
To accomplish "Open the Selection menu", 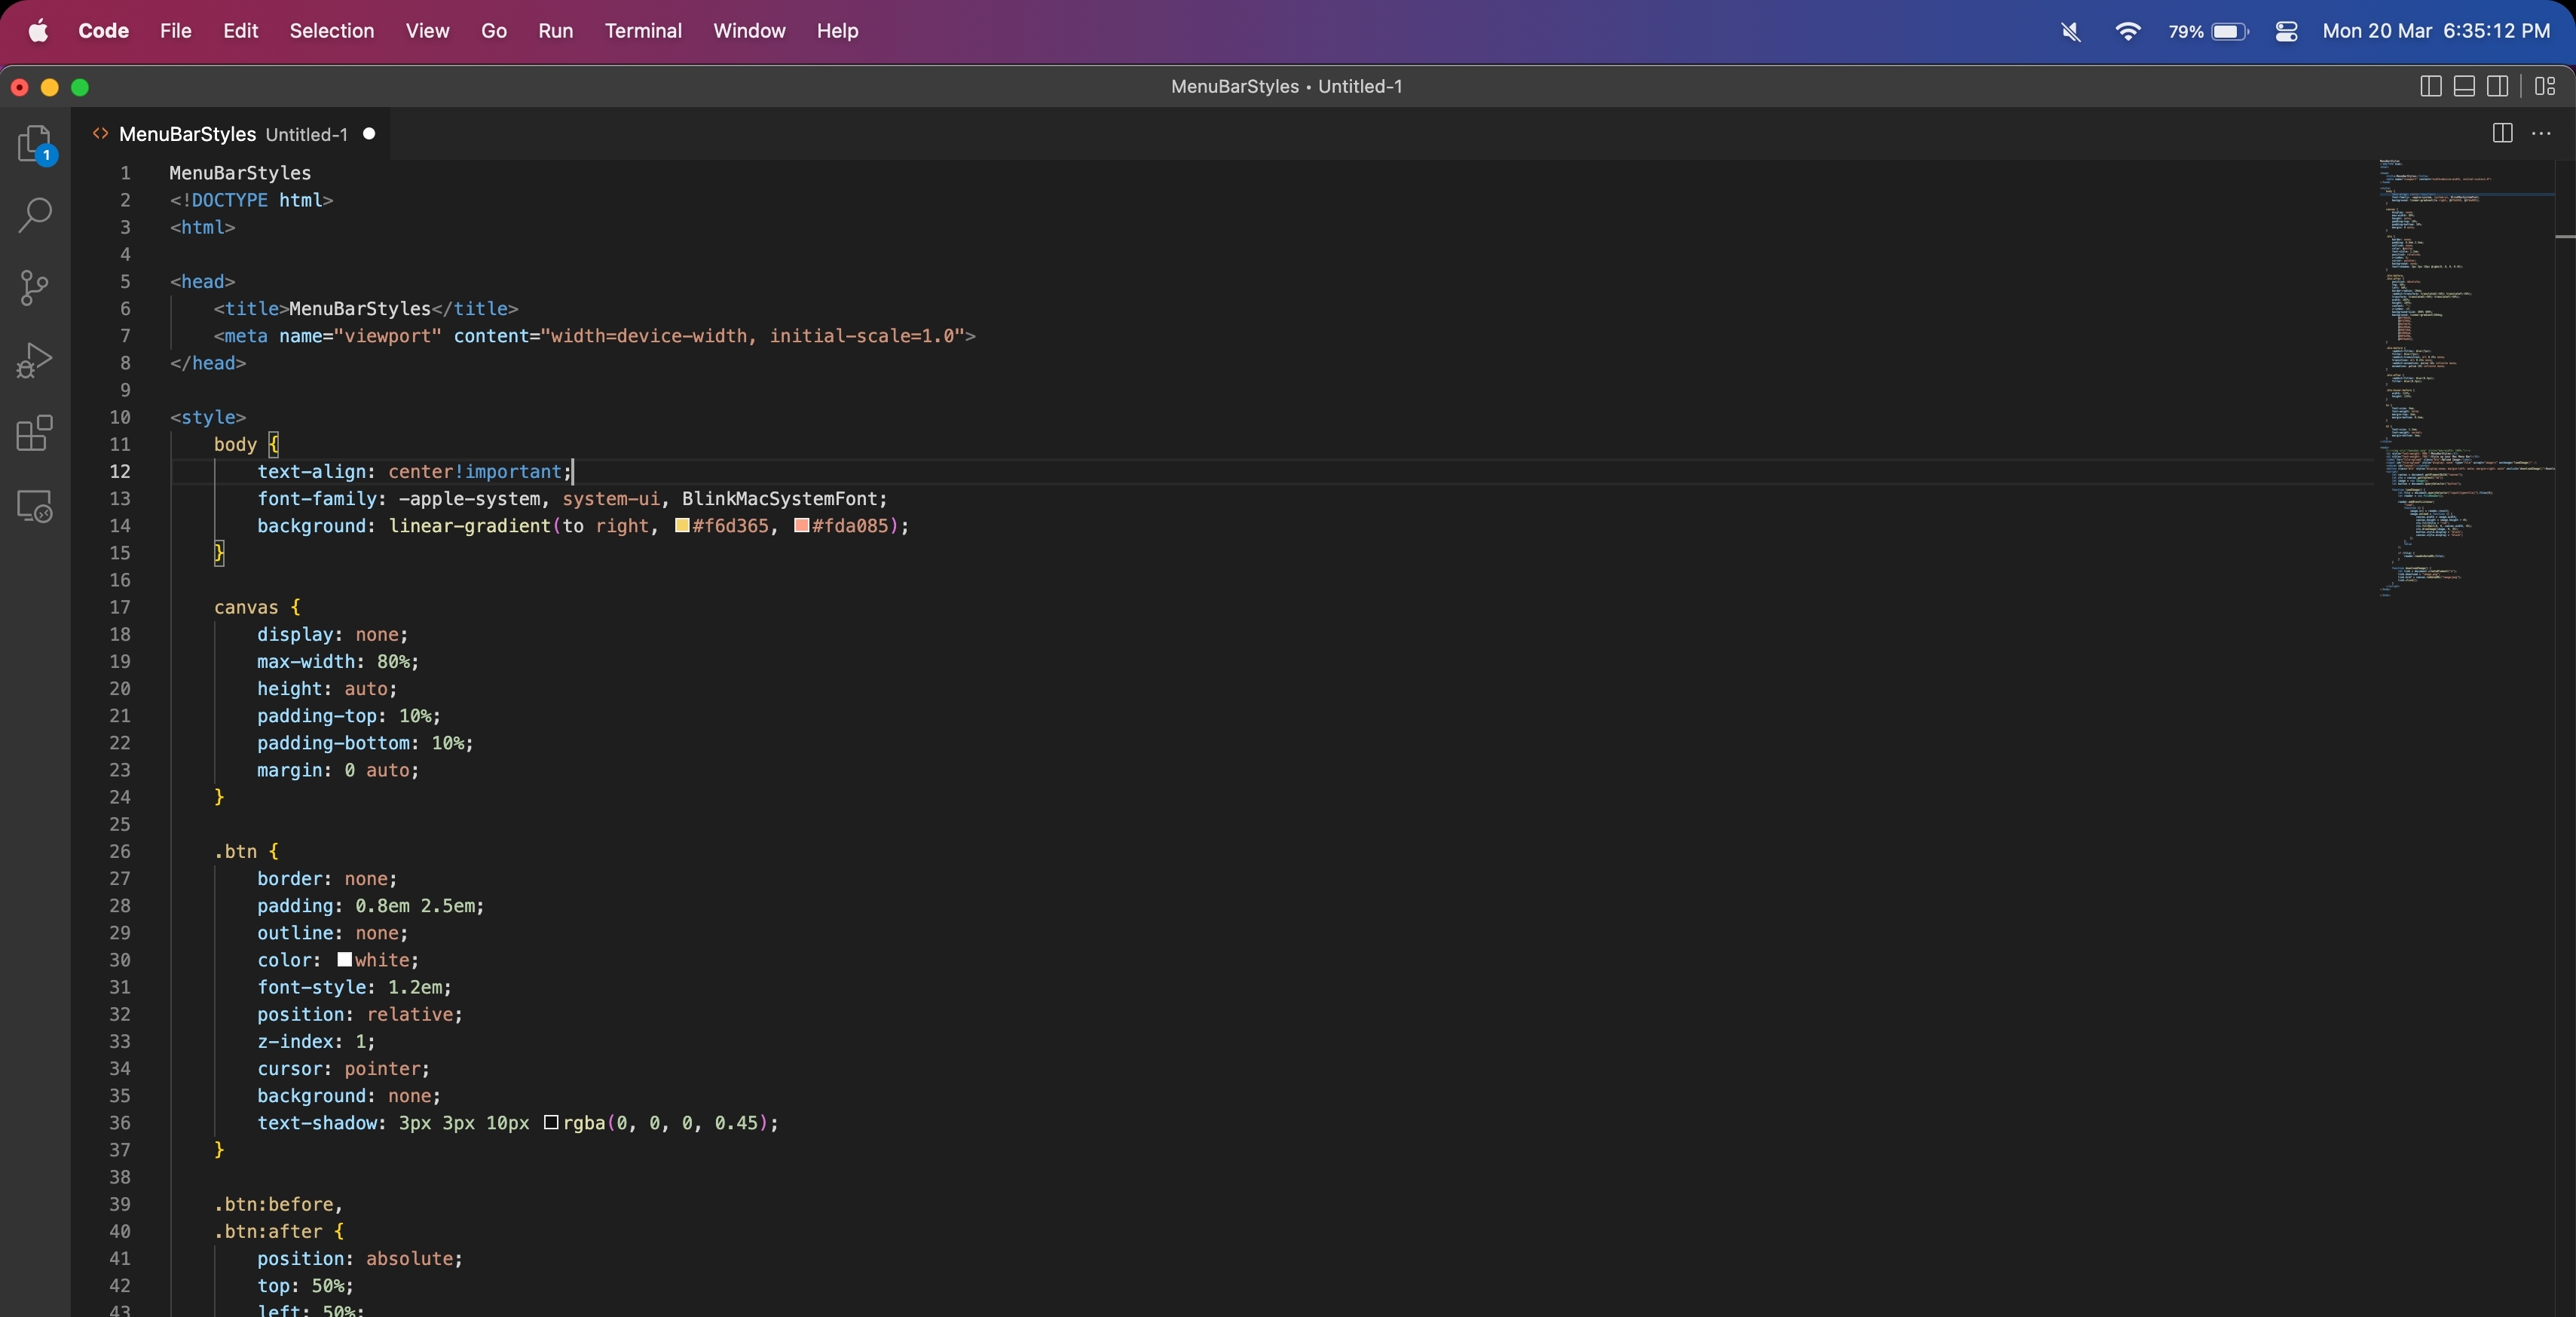I will coord(331,31).
